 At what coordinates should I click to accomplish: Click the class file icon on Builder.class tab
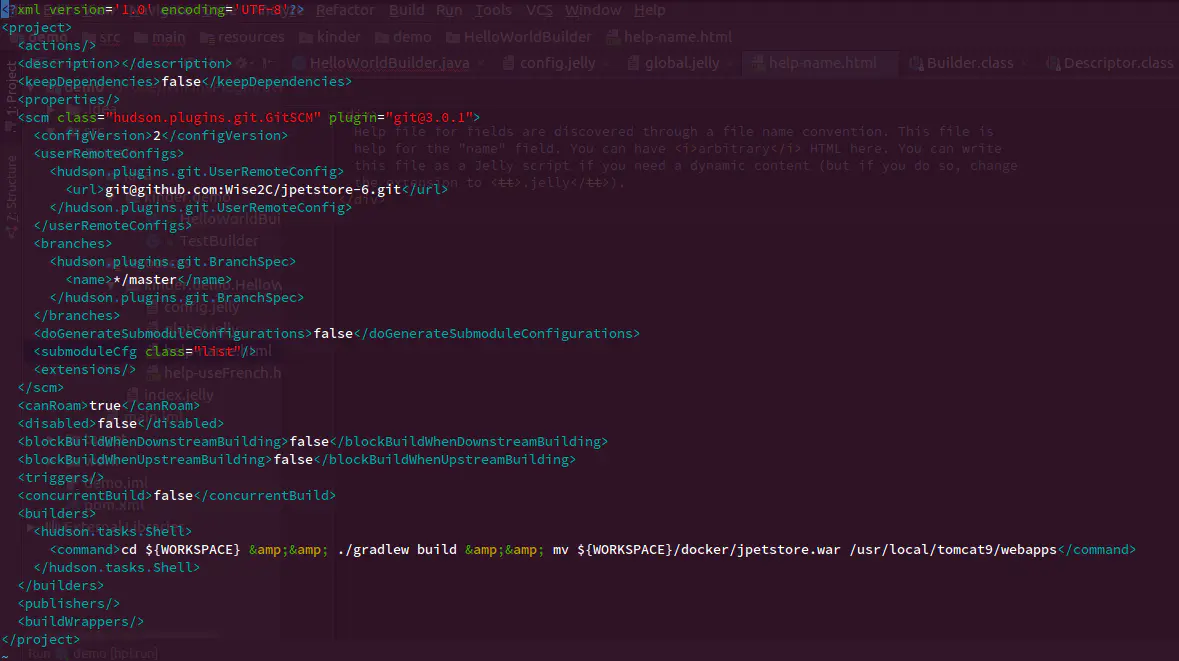click(x=917, y=63)
